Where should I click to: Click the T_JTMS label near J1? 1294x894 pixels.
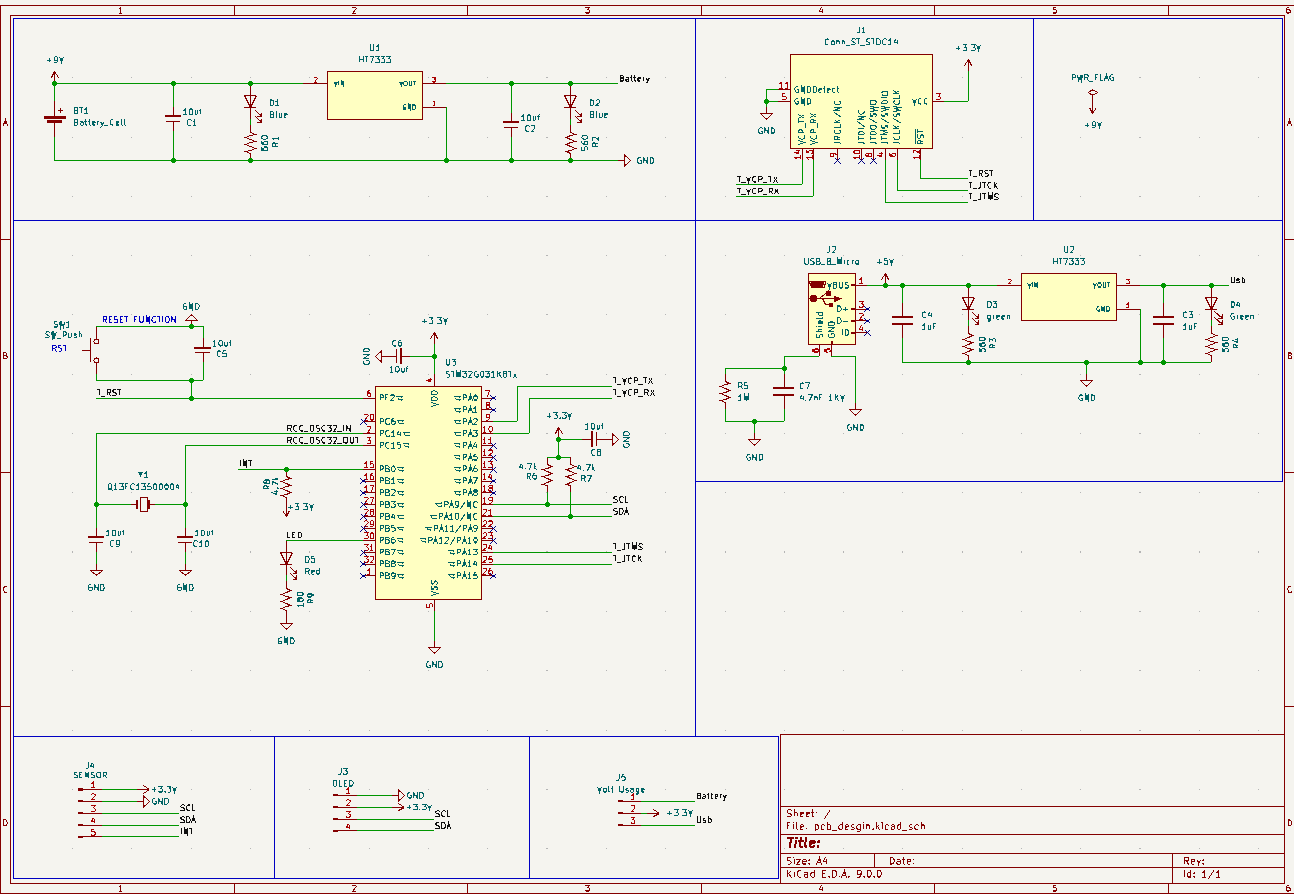point(983,196)
